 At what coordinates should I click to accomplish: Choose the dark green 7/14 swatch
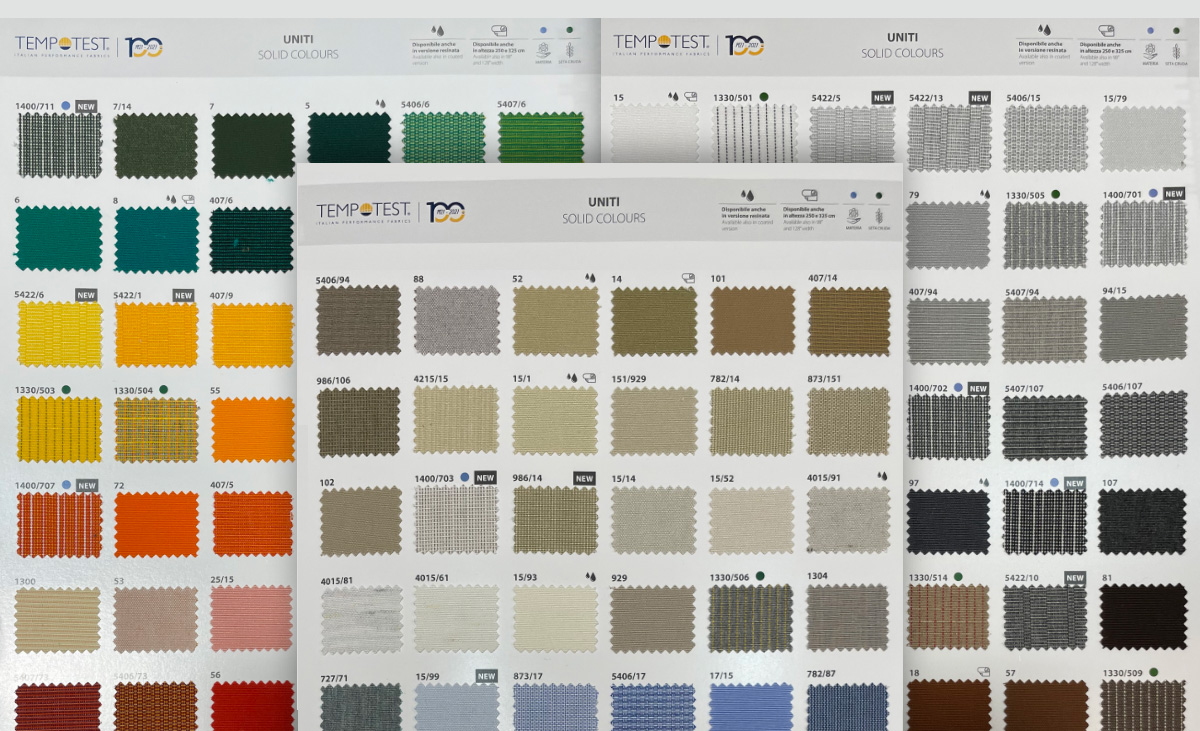coord(156,145)
